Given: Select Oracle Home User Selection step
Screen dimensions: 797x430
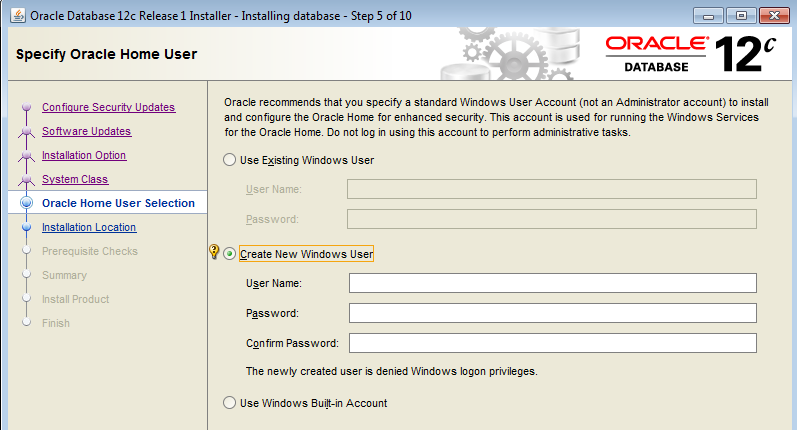Looking at the screenshot, I should click(x=118, y=203).
